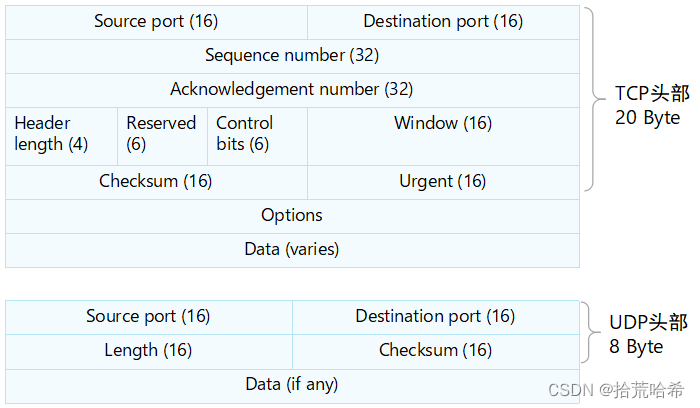
Task: Click the UDP Destination port (16) cell
Action: coord(435,316)
